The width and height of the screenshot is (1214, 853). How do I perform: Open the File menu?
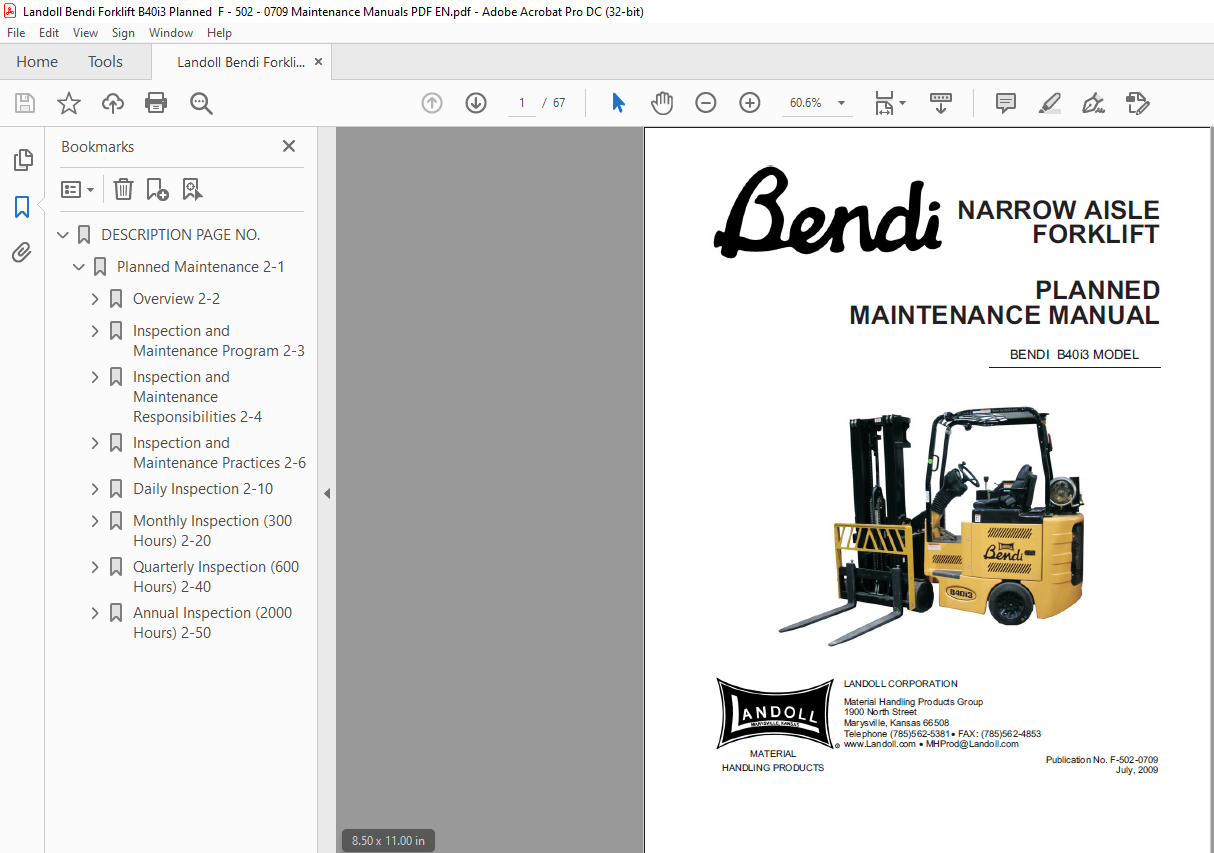16,33
